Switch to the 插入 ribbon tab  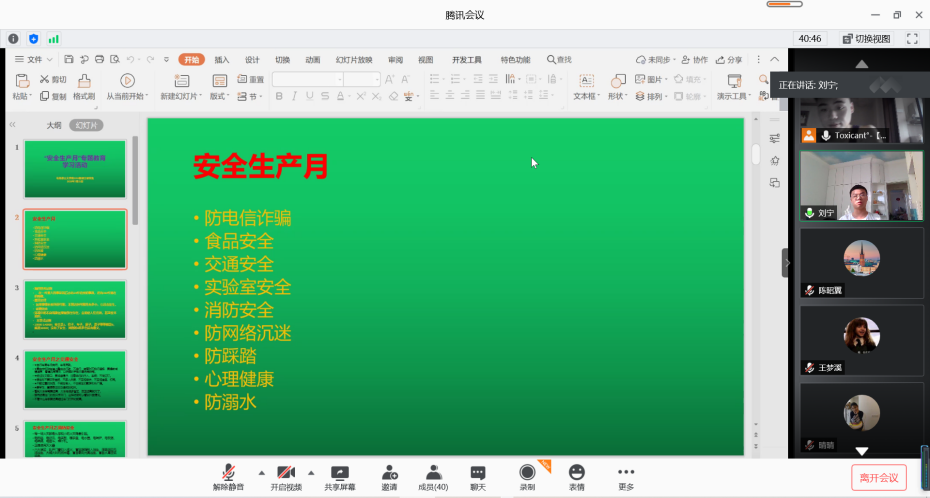(222, 60)
